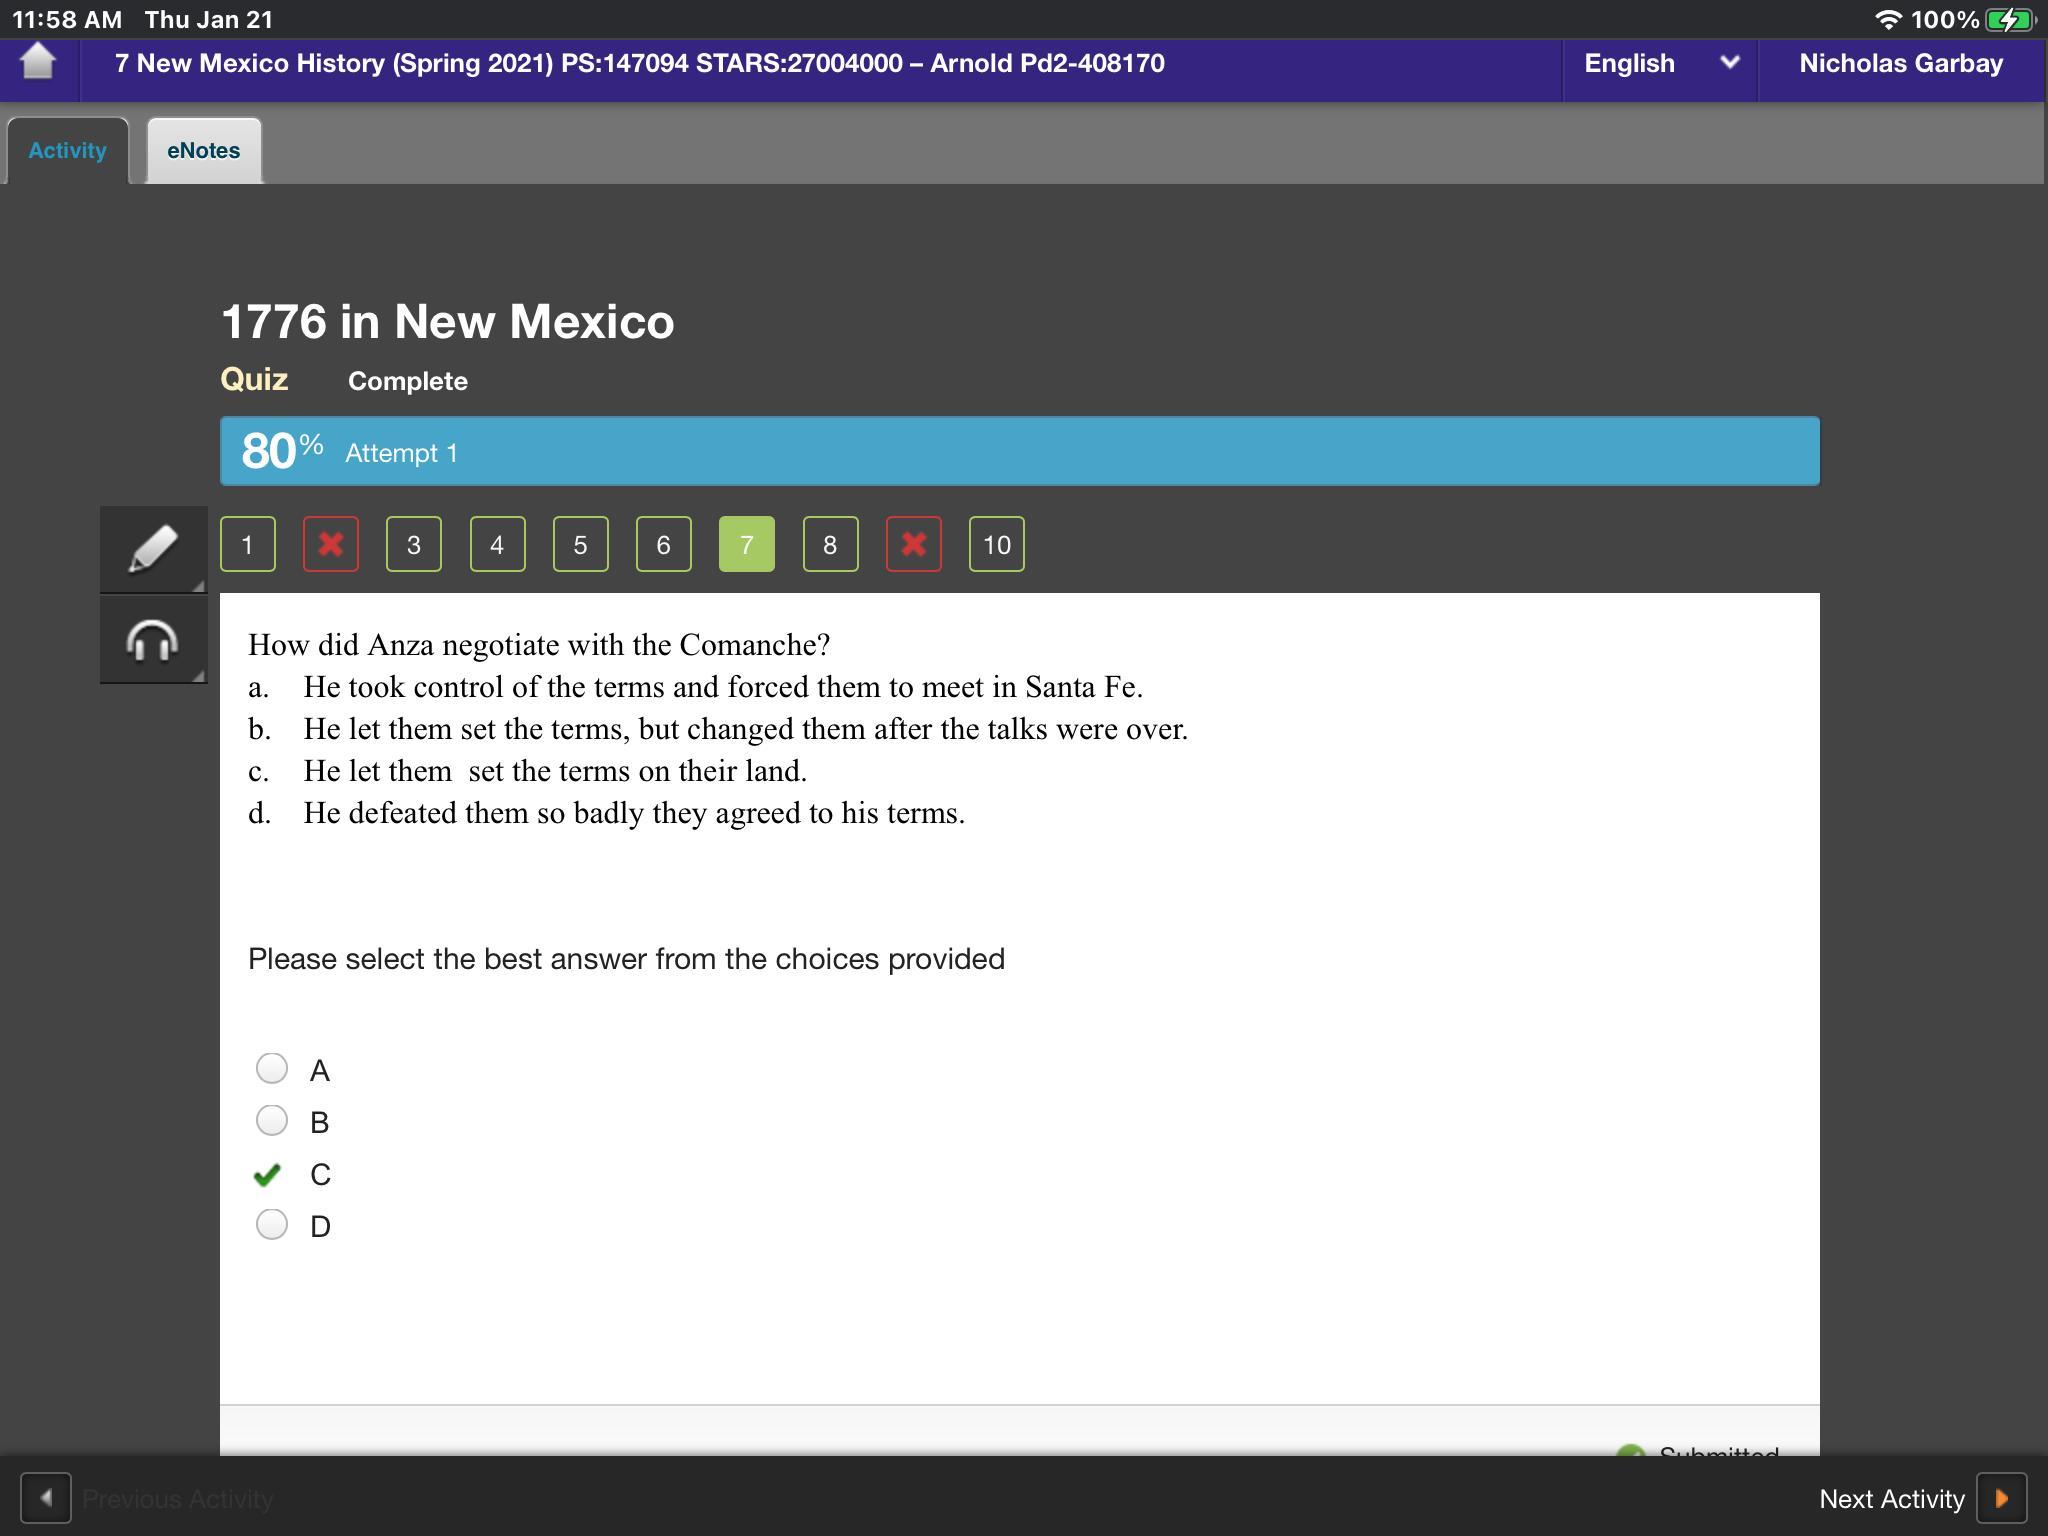Click the Previous Activity arrow icon

point(46,1498)
